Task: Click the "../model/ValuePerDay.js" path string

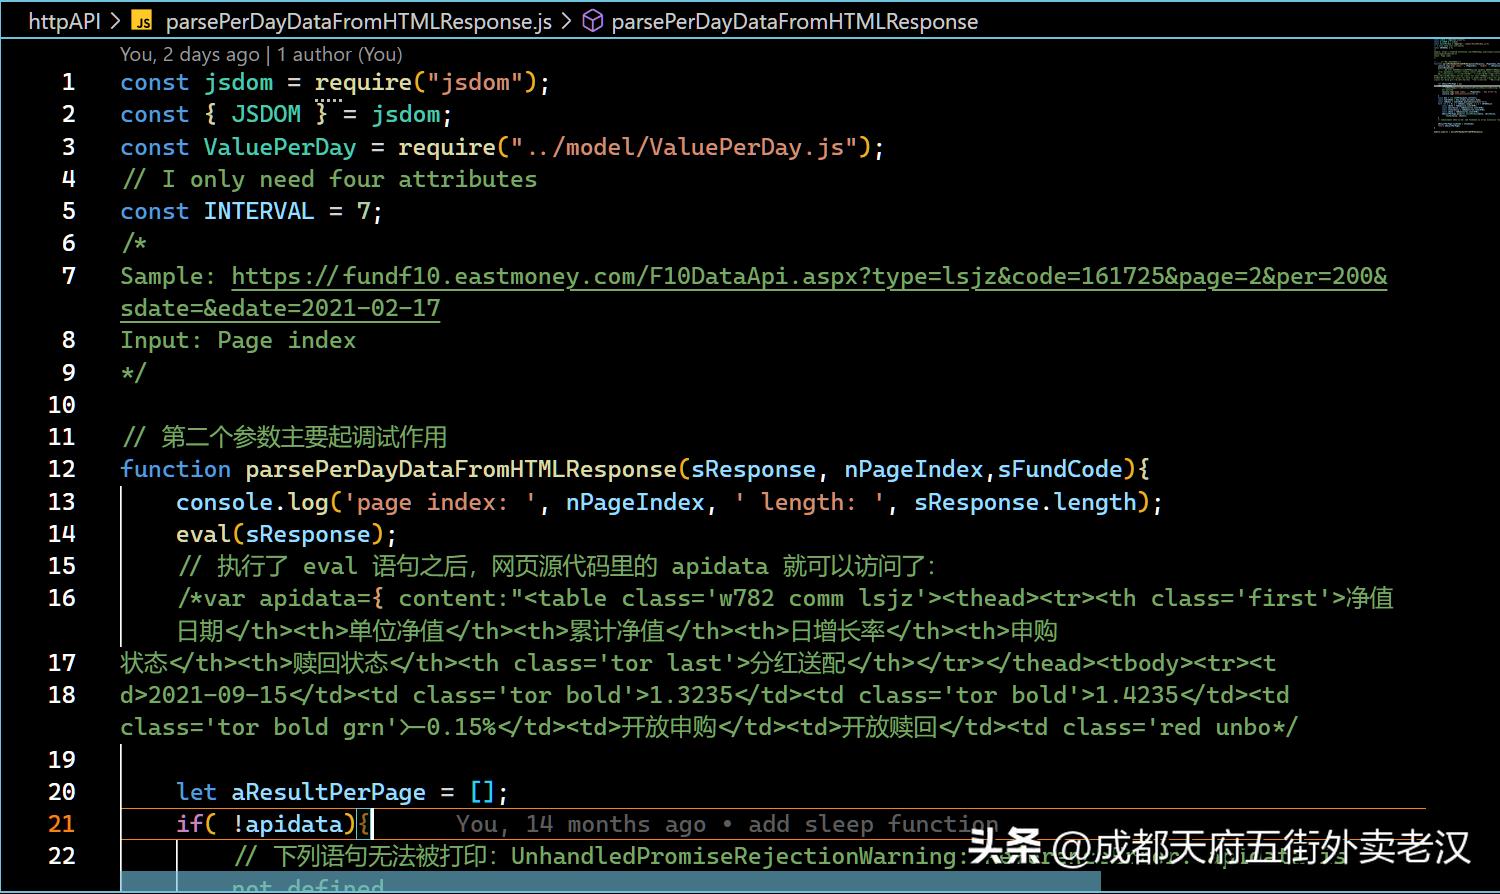Action: 684,147
